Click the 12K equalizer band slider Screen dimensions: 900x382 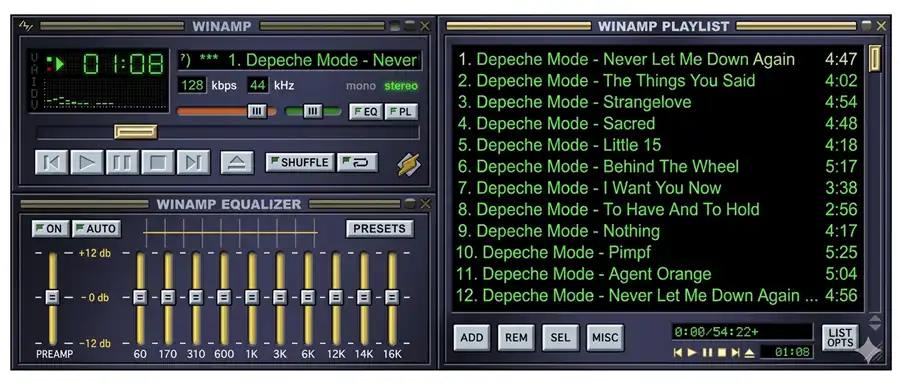336,297
